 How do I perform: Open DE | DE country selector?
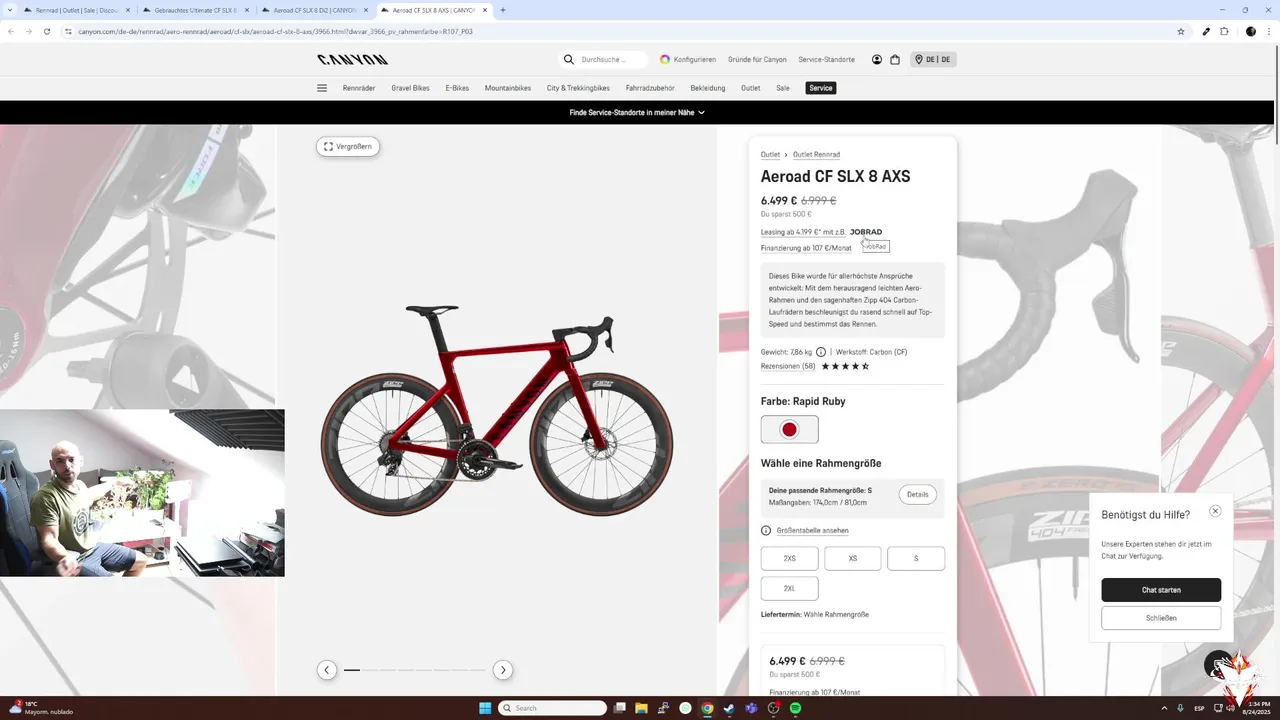click(x=933, y=59)
